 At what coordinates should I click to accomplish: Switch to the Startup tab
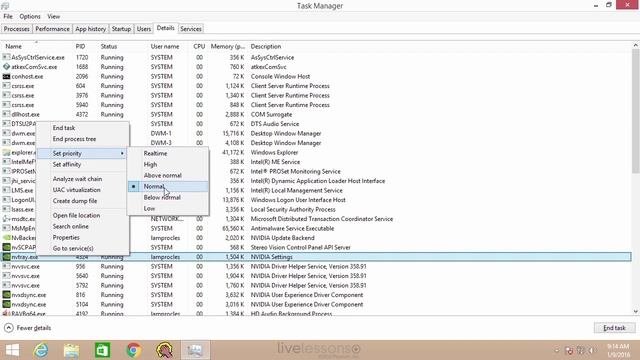[121, 29]
